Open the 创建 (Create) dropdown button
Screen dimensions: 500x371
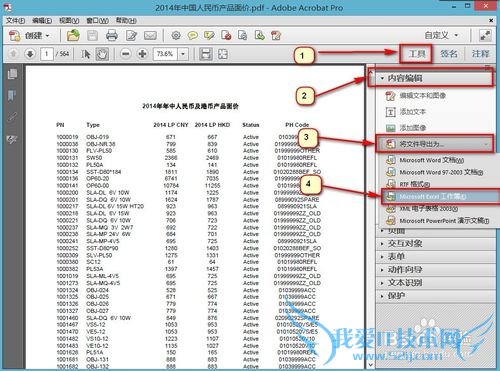29,35
